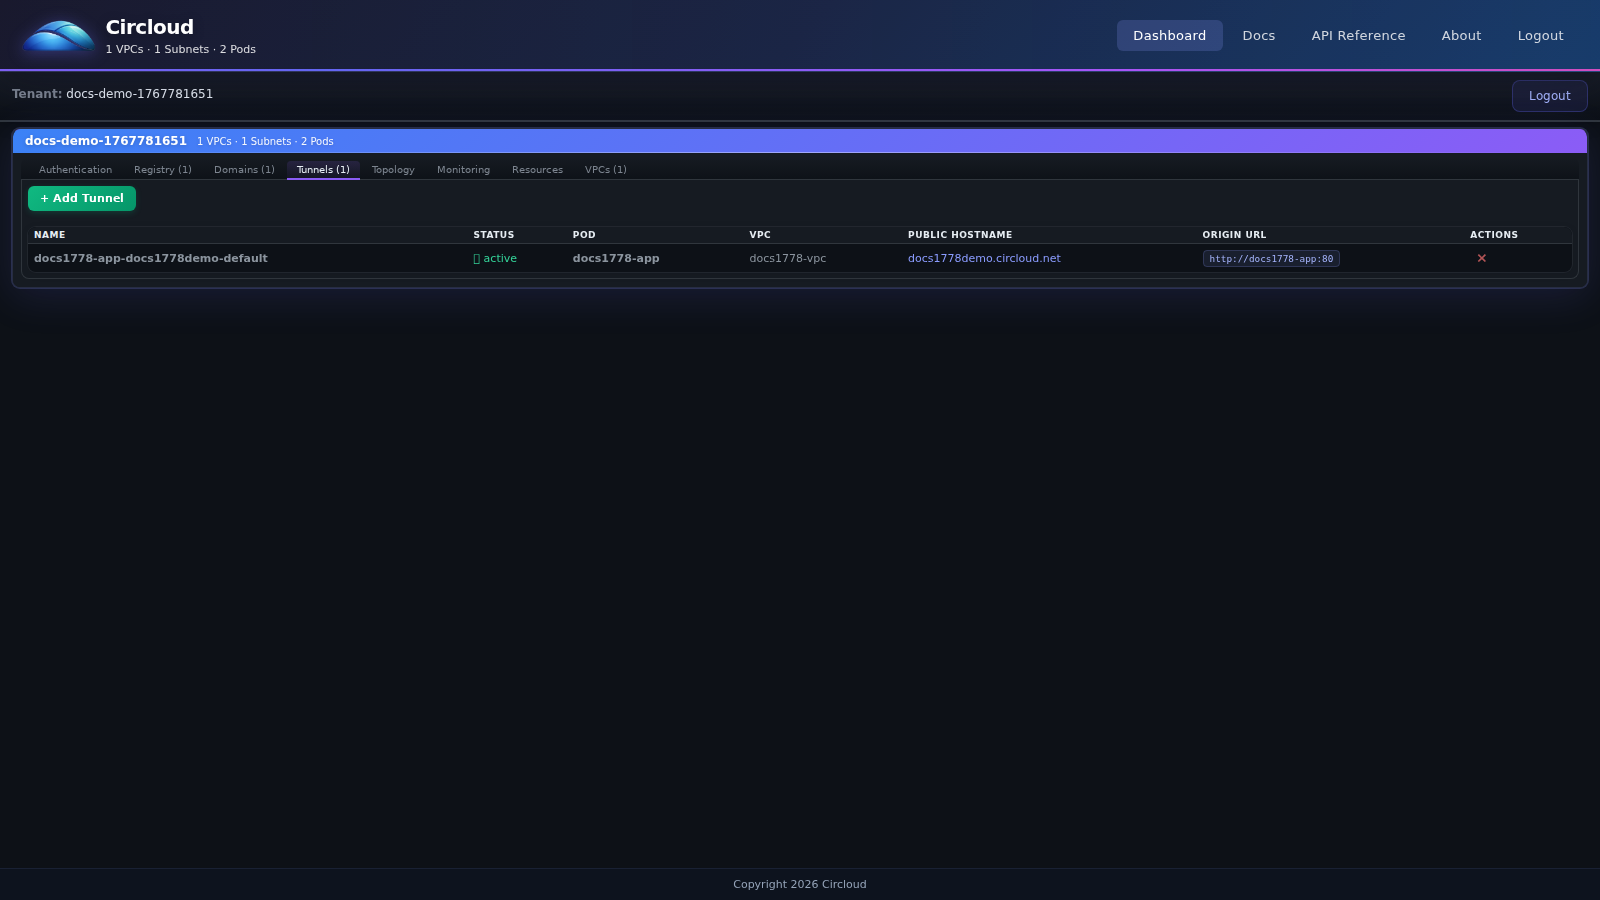Open the VPCs (1) tab

coord(605,170)
